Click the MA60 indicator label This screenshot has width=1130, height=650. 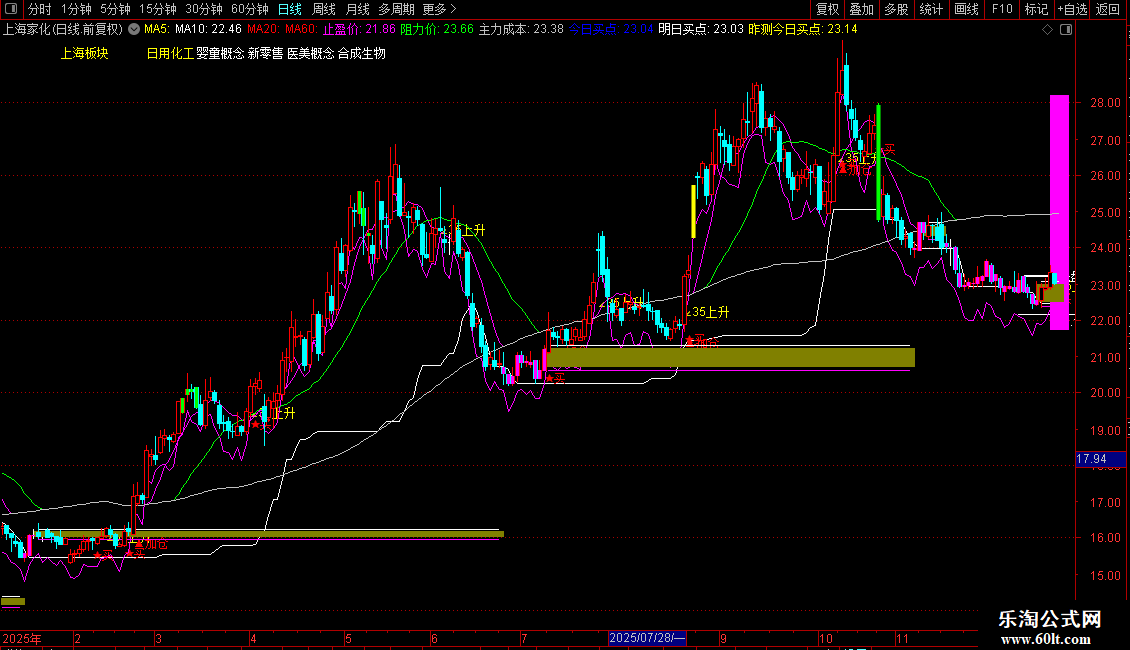301,30
